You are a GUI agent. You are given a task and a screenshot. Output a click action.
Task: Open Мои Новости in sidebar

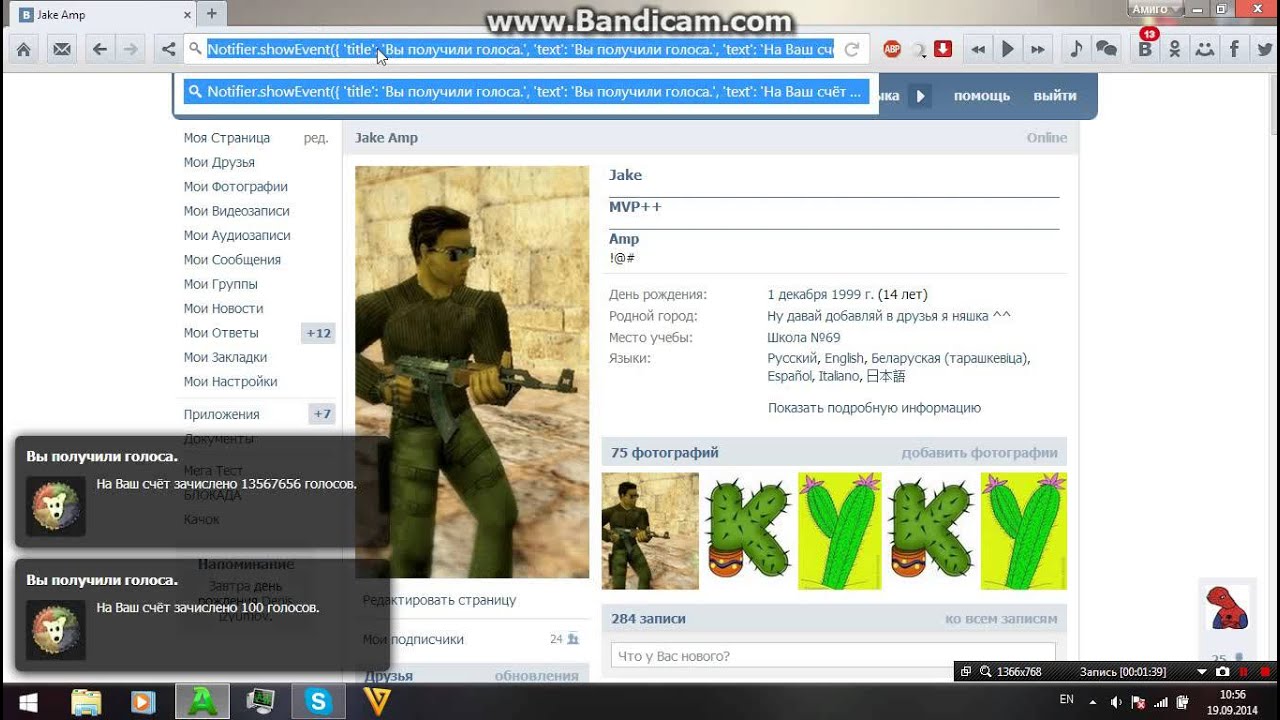pyautogui.click(x=224, y=308)
